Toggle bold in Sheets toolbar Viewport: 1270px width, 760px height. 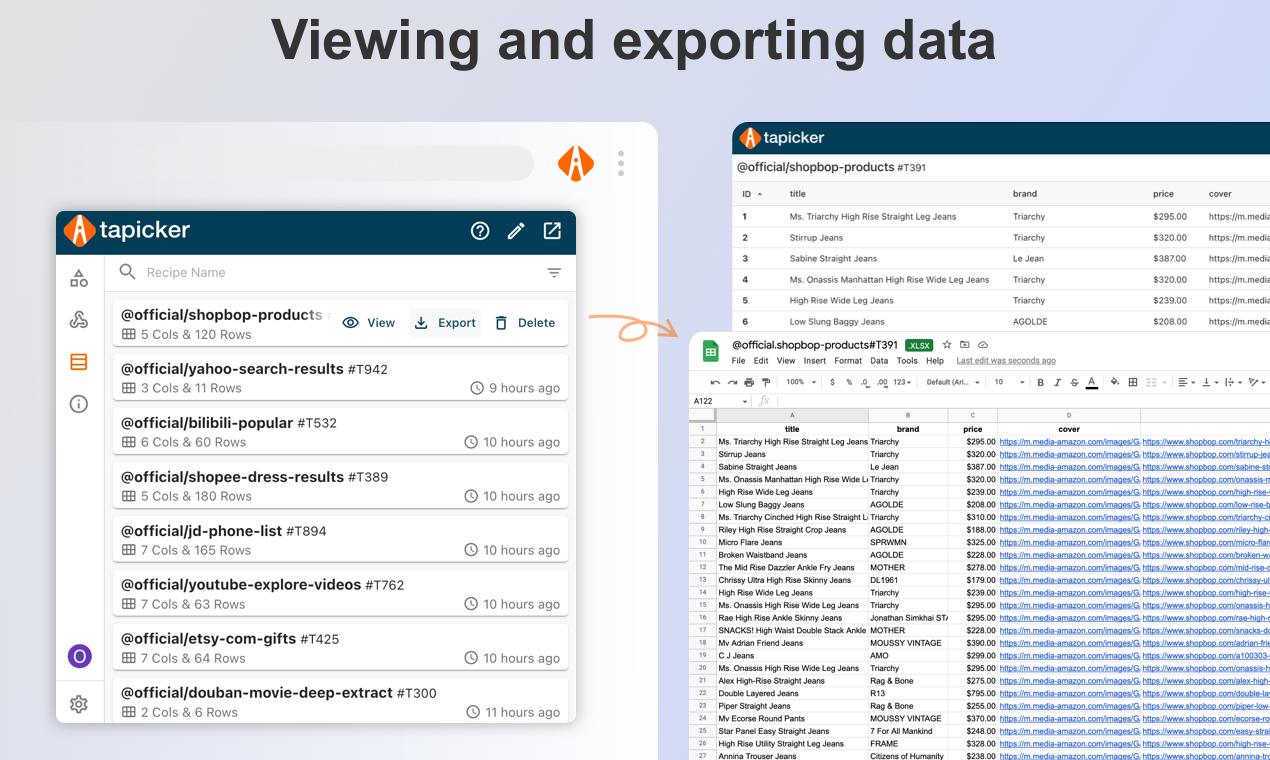[1040, 382]
